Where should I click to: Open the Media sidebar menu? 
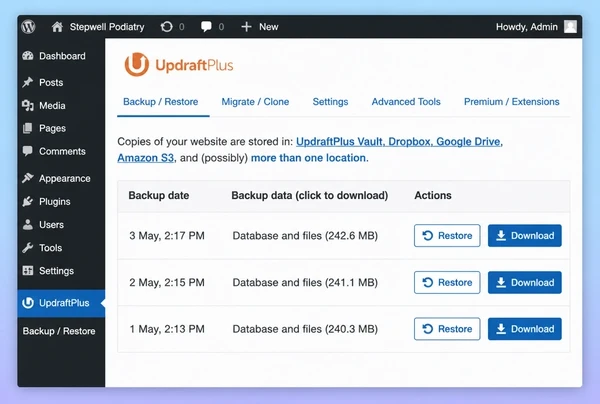(52, 105)
